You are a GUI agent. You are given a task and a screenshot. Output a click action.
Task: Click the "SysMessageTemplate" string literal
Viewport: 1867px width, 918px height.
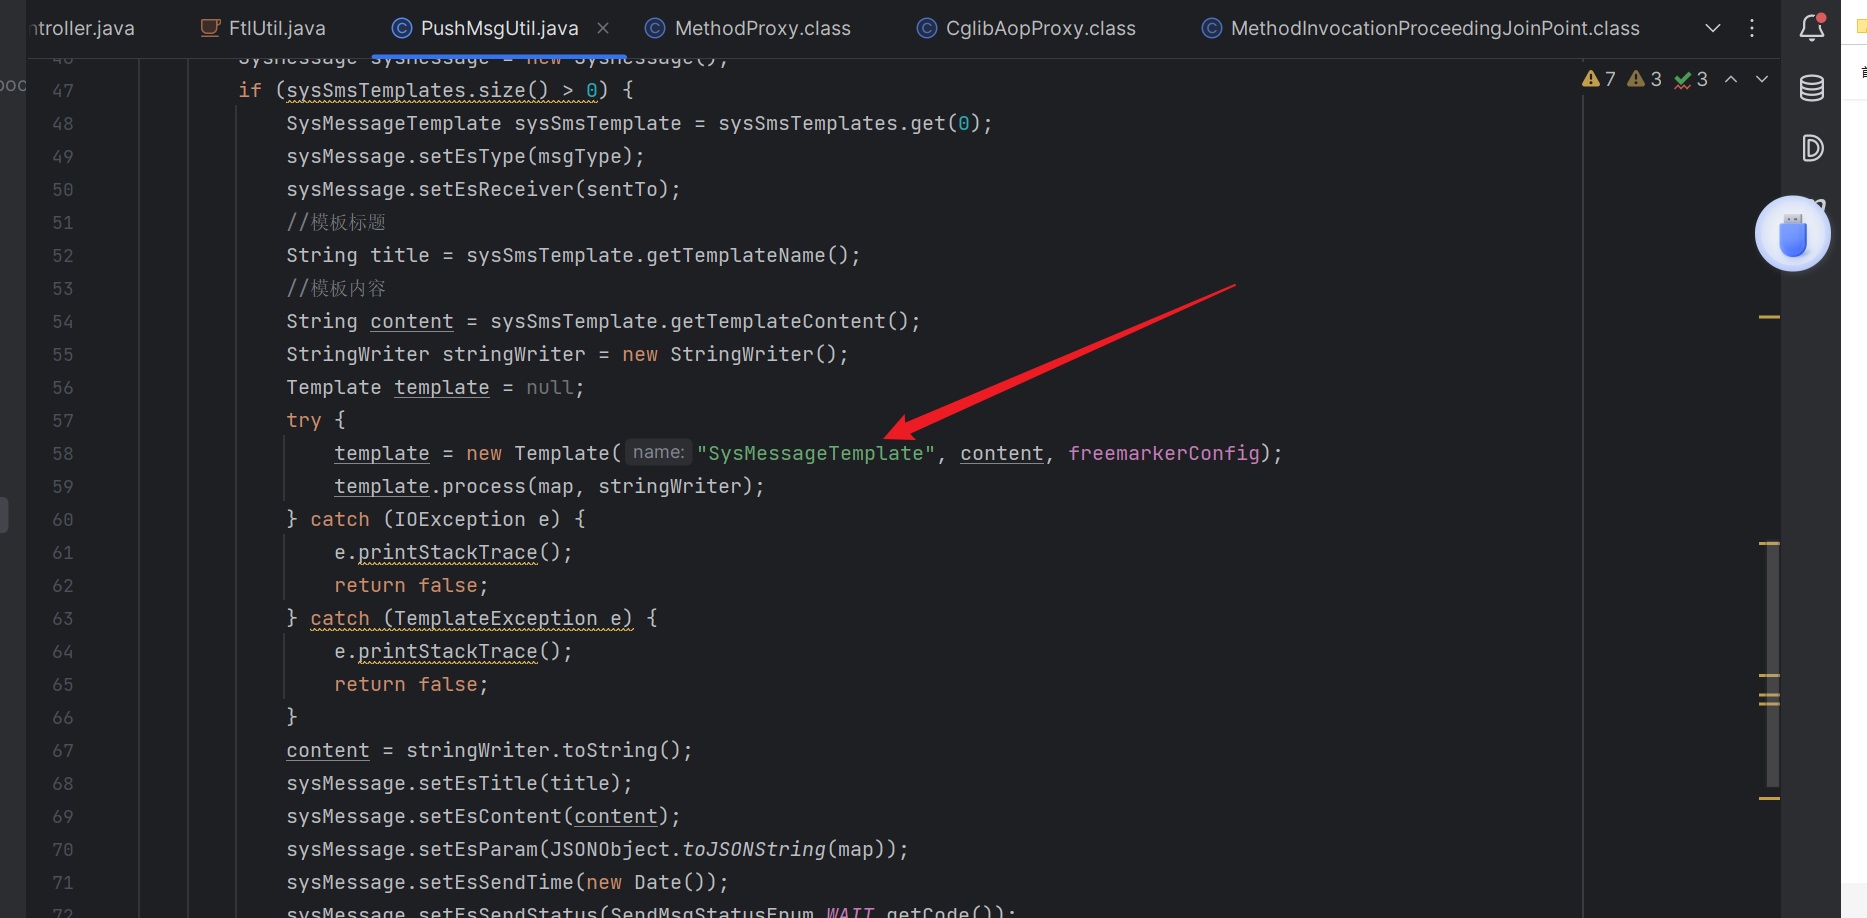click(x=816, y=453)
